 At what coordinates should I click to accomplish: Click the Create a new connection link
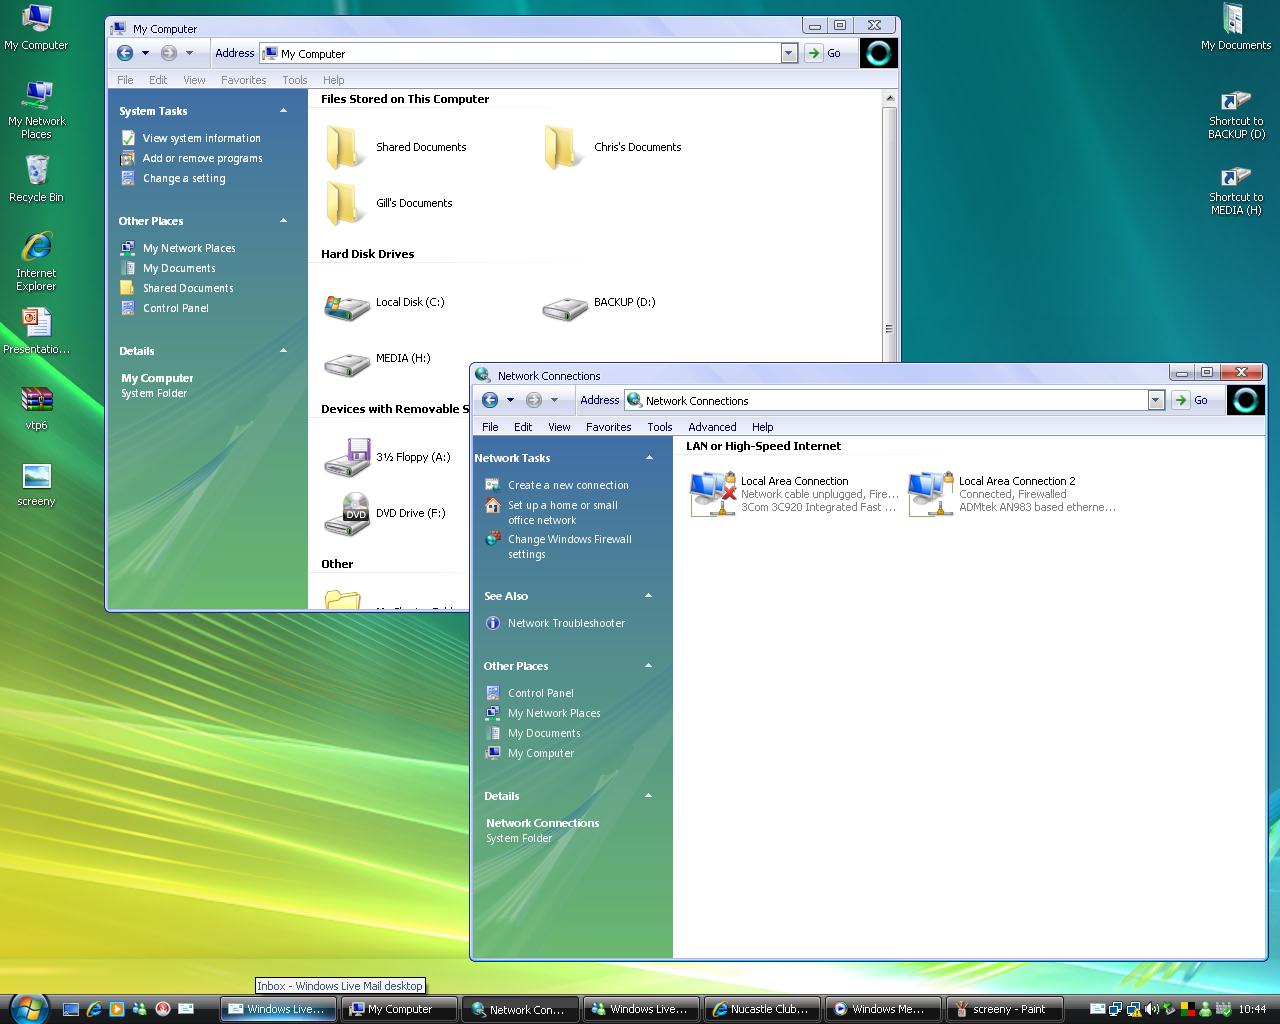568,485
